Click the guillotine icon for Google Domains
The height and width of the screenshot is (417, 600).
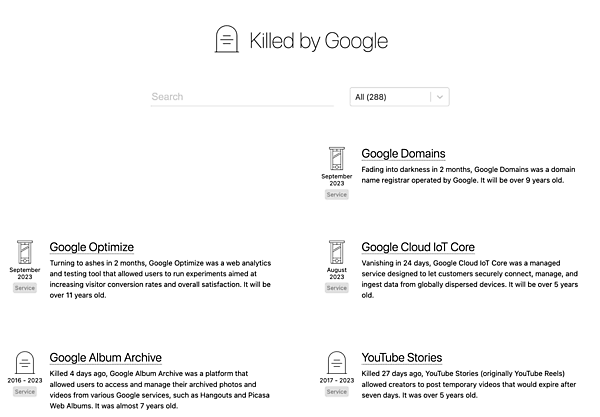pyautogui.click(x=337, y=159)
